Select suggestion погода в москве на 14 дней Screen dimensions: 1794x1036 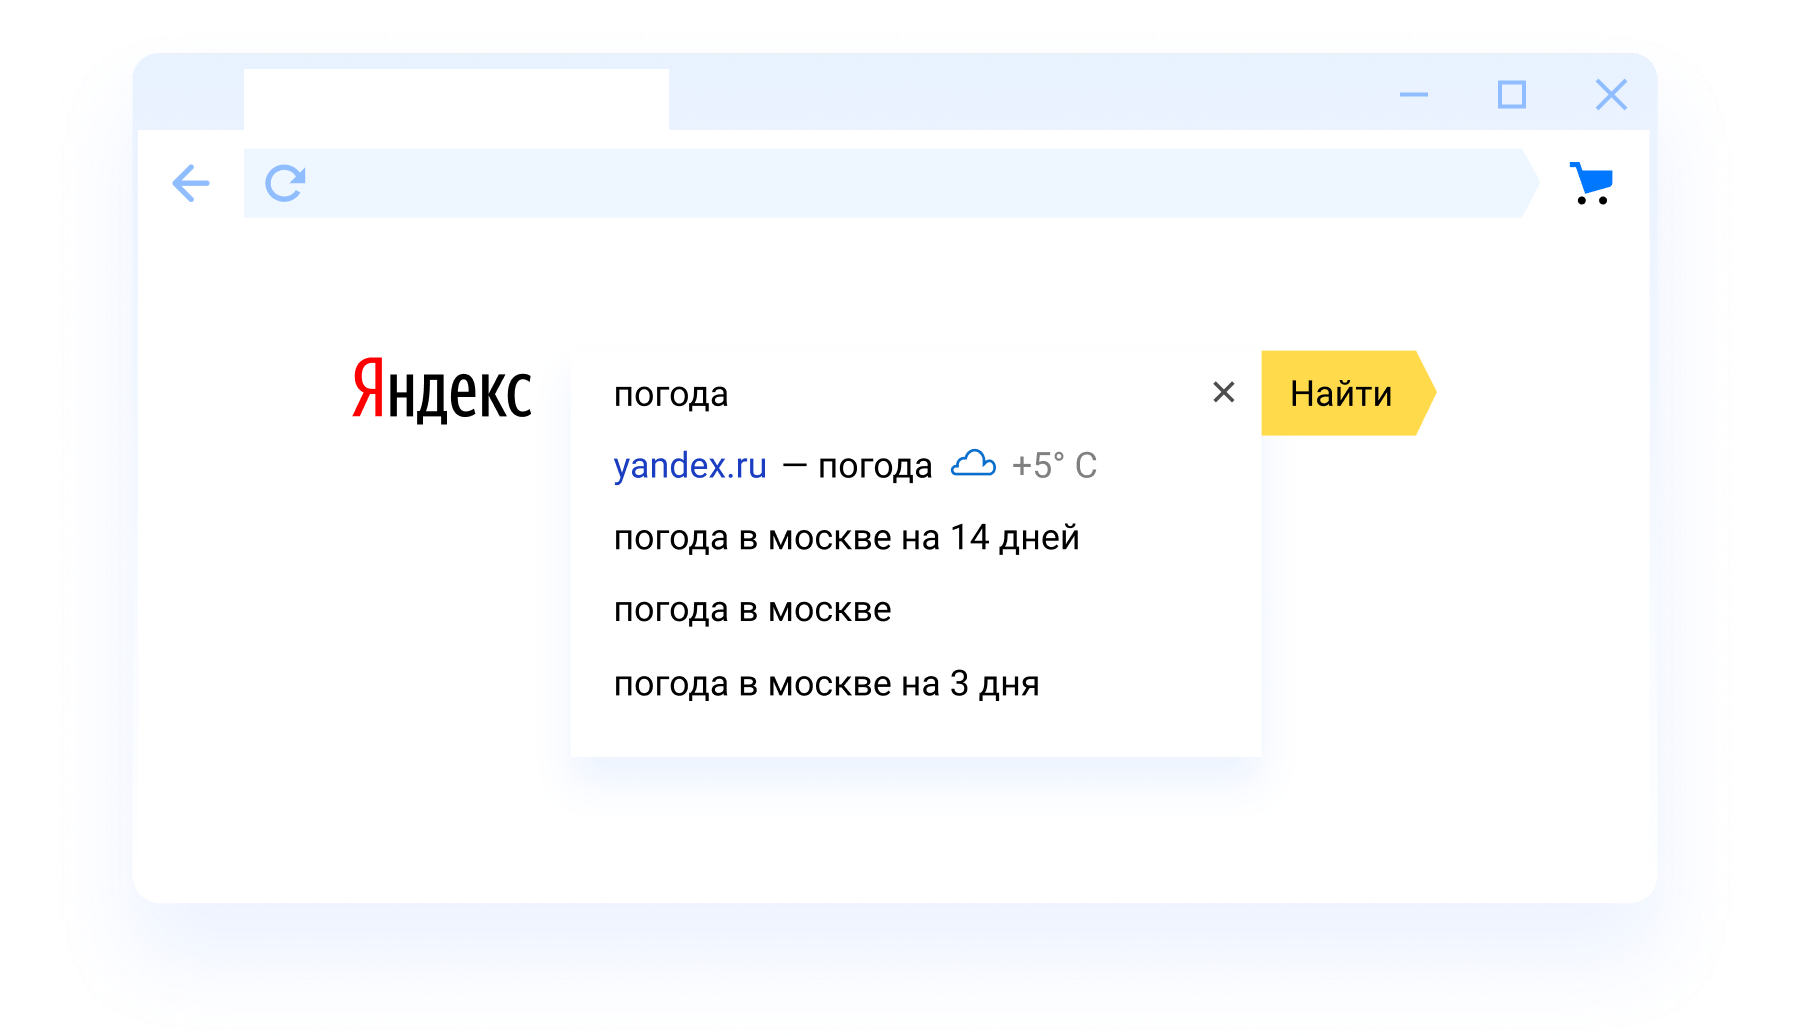[846, 538]
